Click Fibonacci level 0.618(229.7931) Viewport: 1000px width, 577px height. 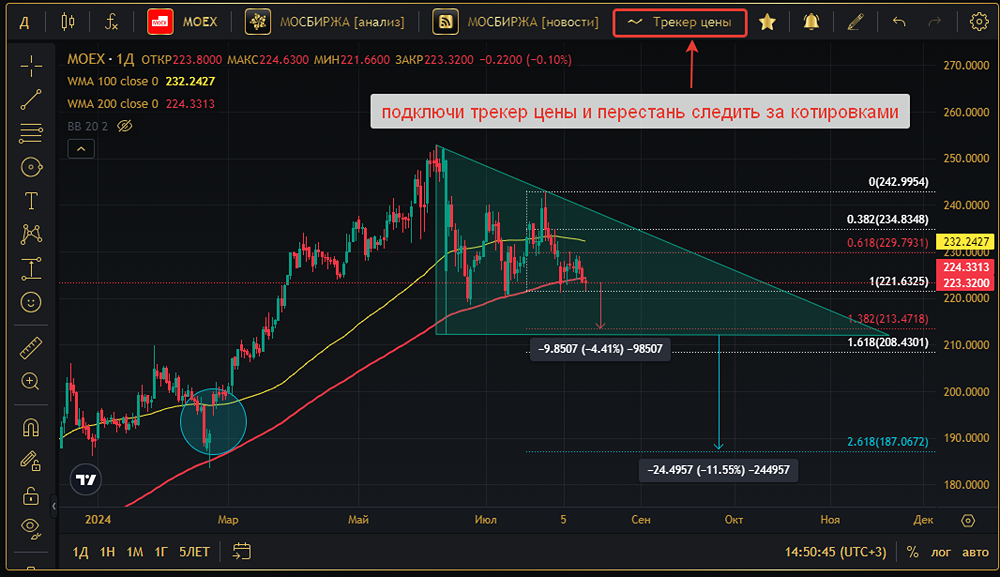(x=888, y=243)
